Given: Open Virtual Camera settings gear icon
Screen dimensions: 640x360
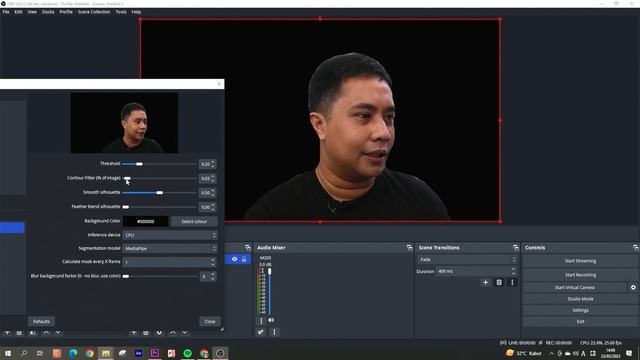Looking at the screenshot, I should pos(633,287).
